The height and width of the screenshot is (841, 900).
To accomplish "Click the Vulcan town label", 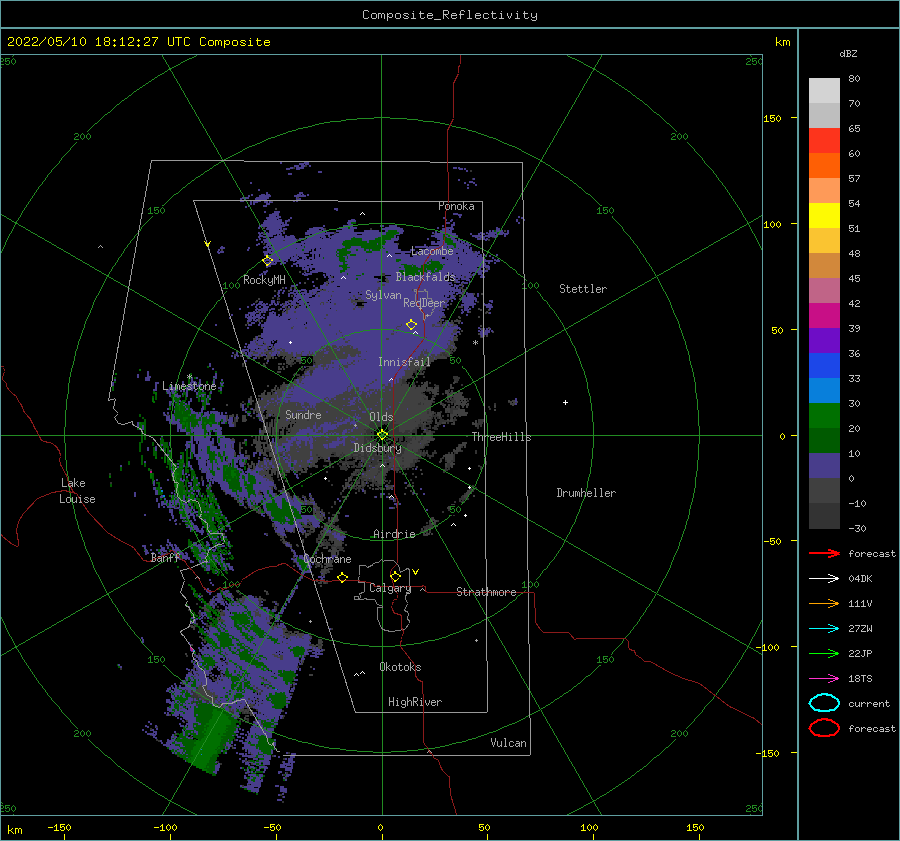I will 509,743.
